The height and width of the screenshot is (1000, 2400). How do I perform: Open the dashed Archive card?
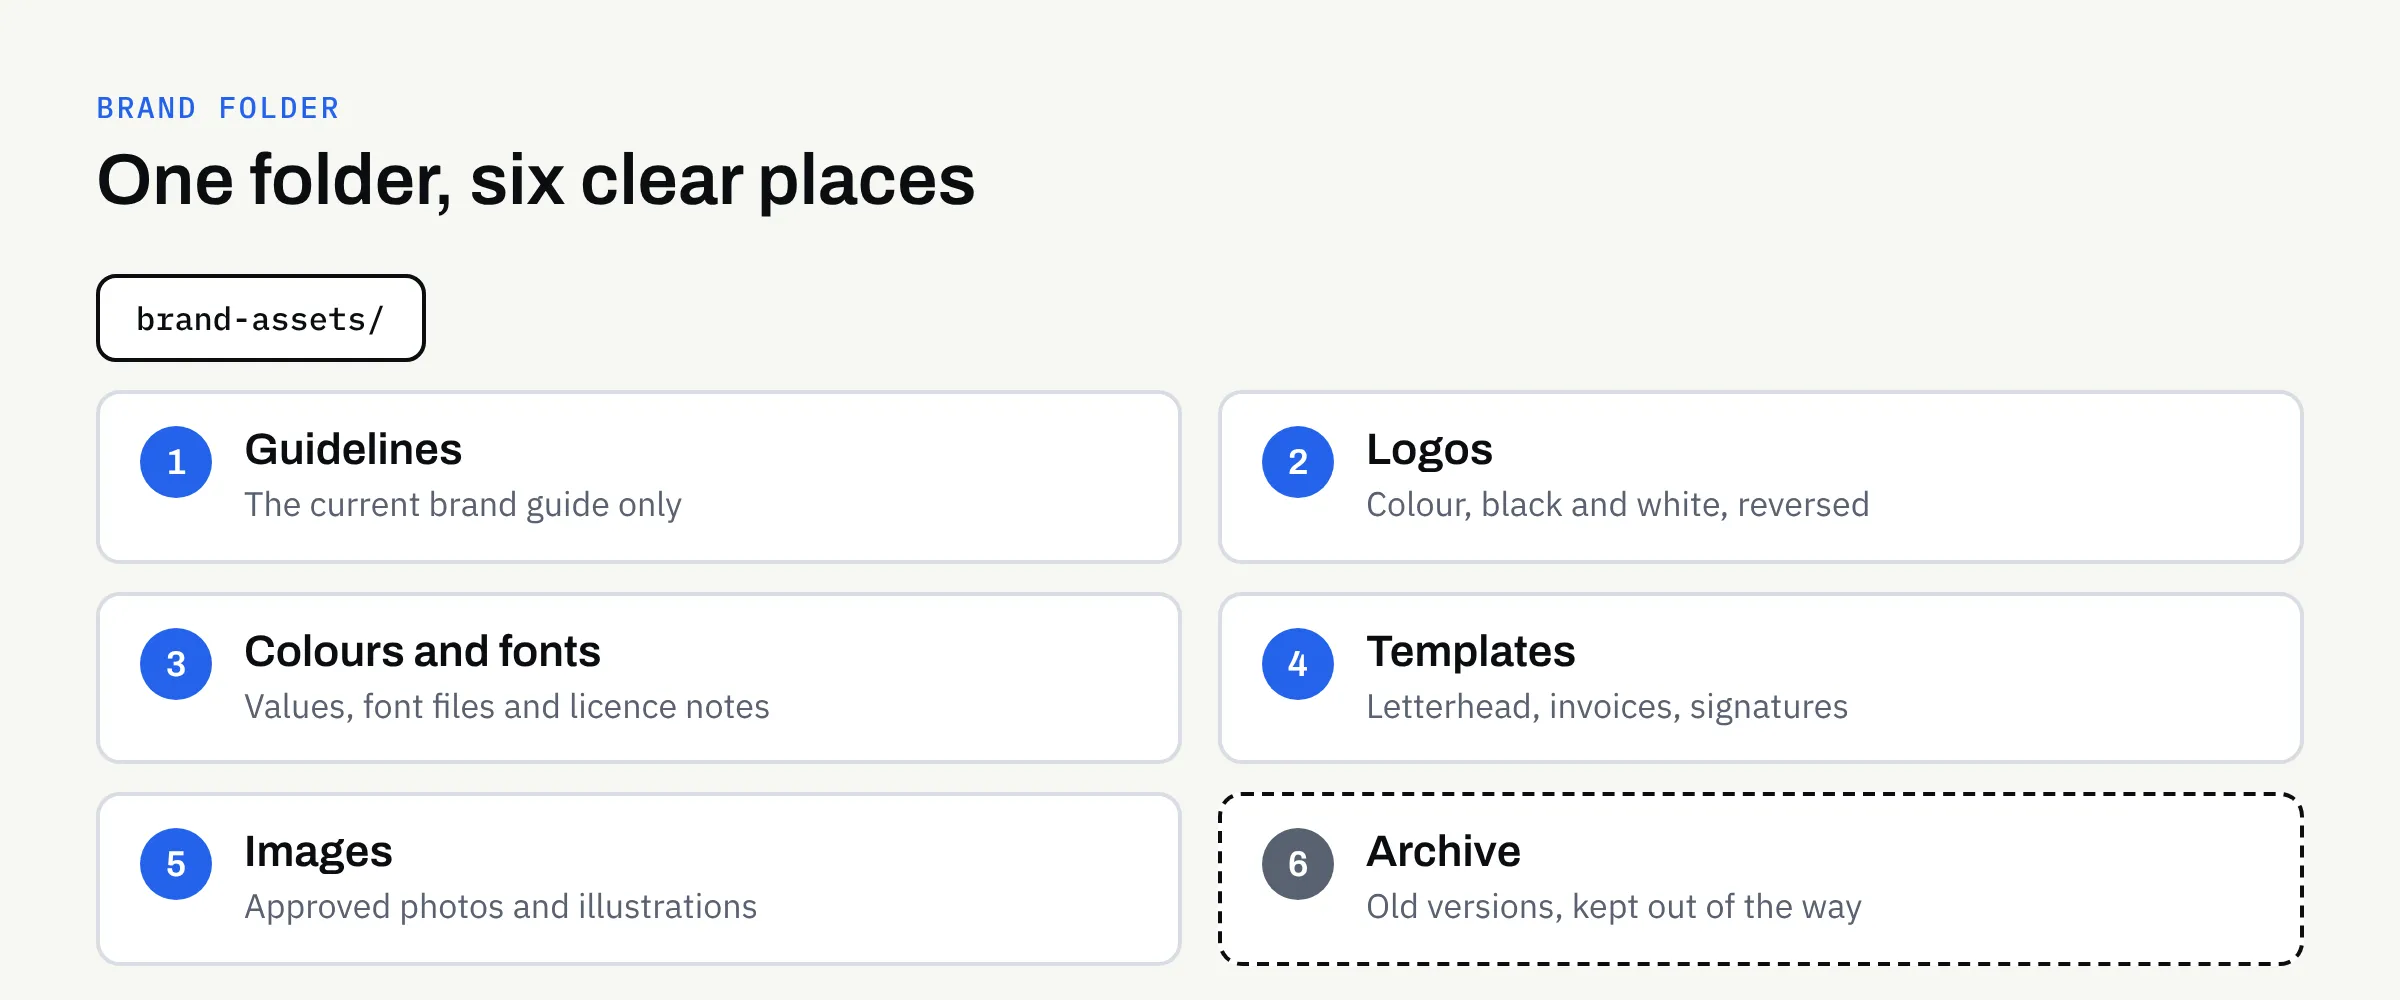pyautogui.click(x=1761, y=879)
